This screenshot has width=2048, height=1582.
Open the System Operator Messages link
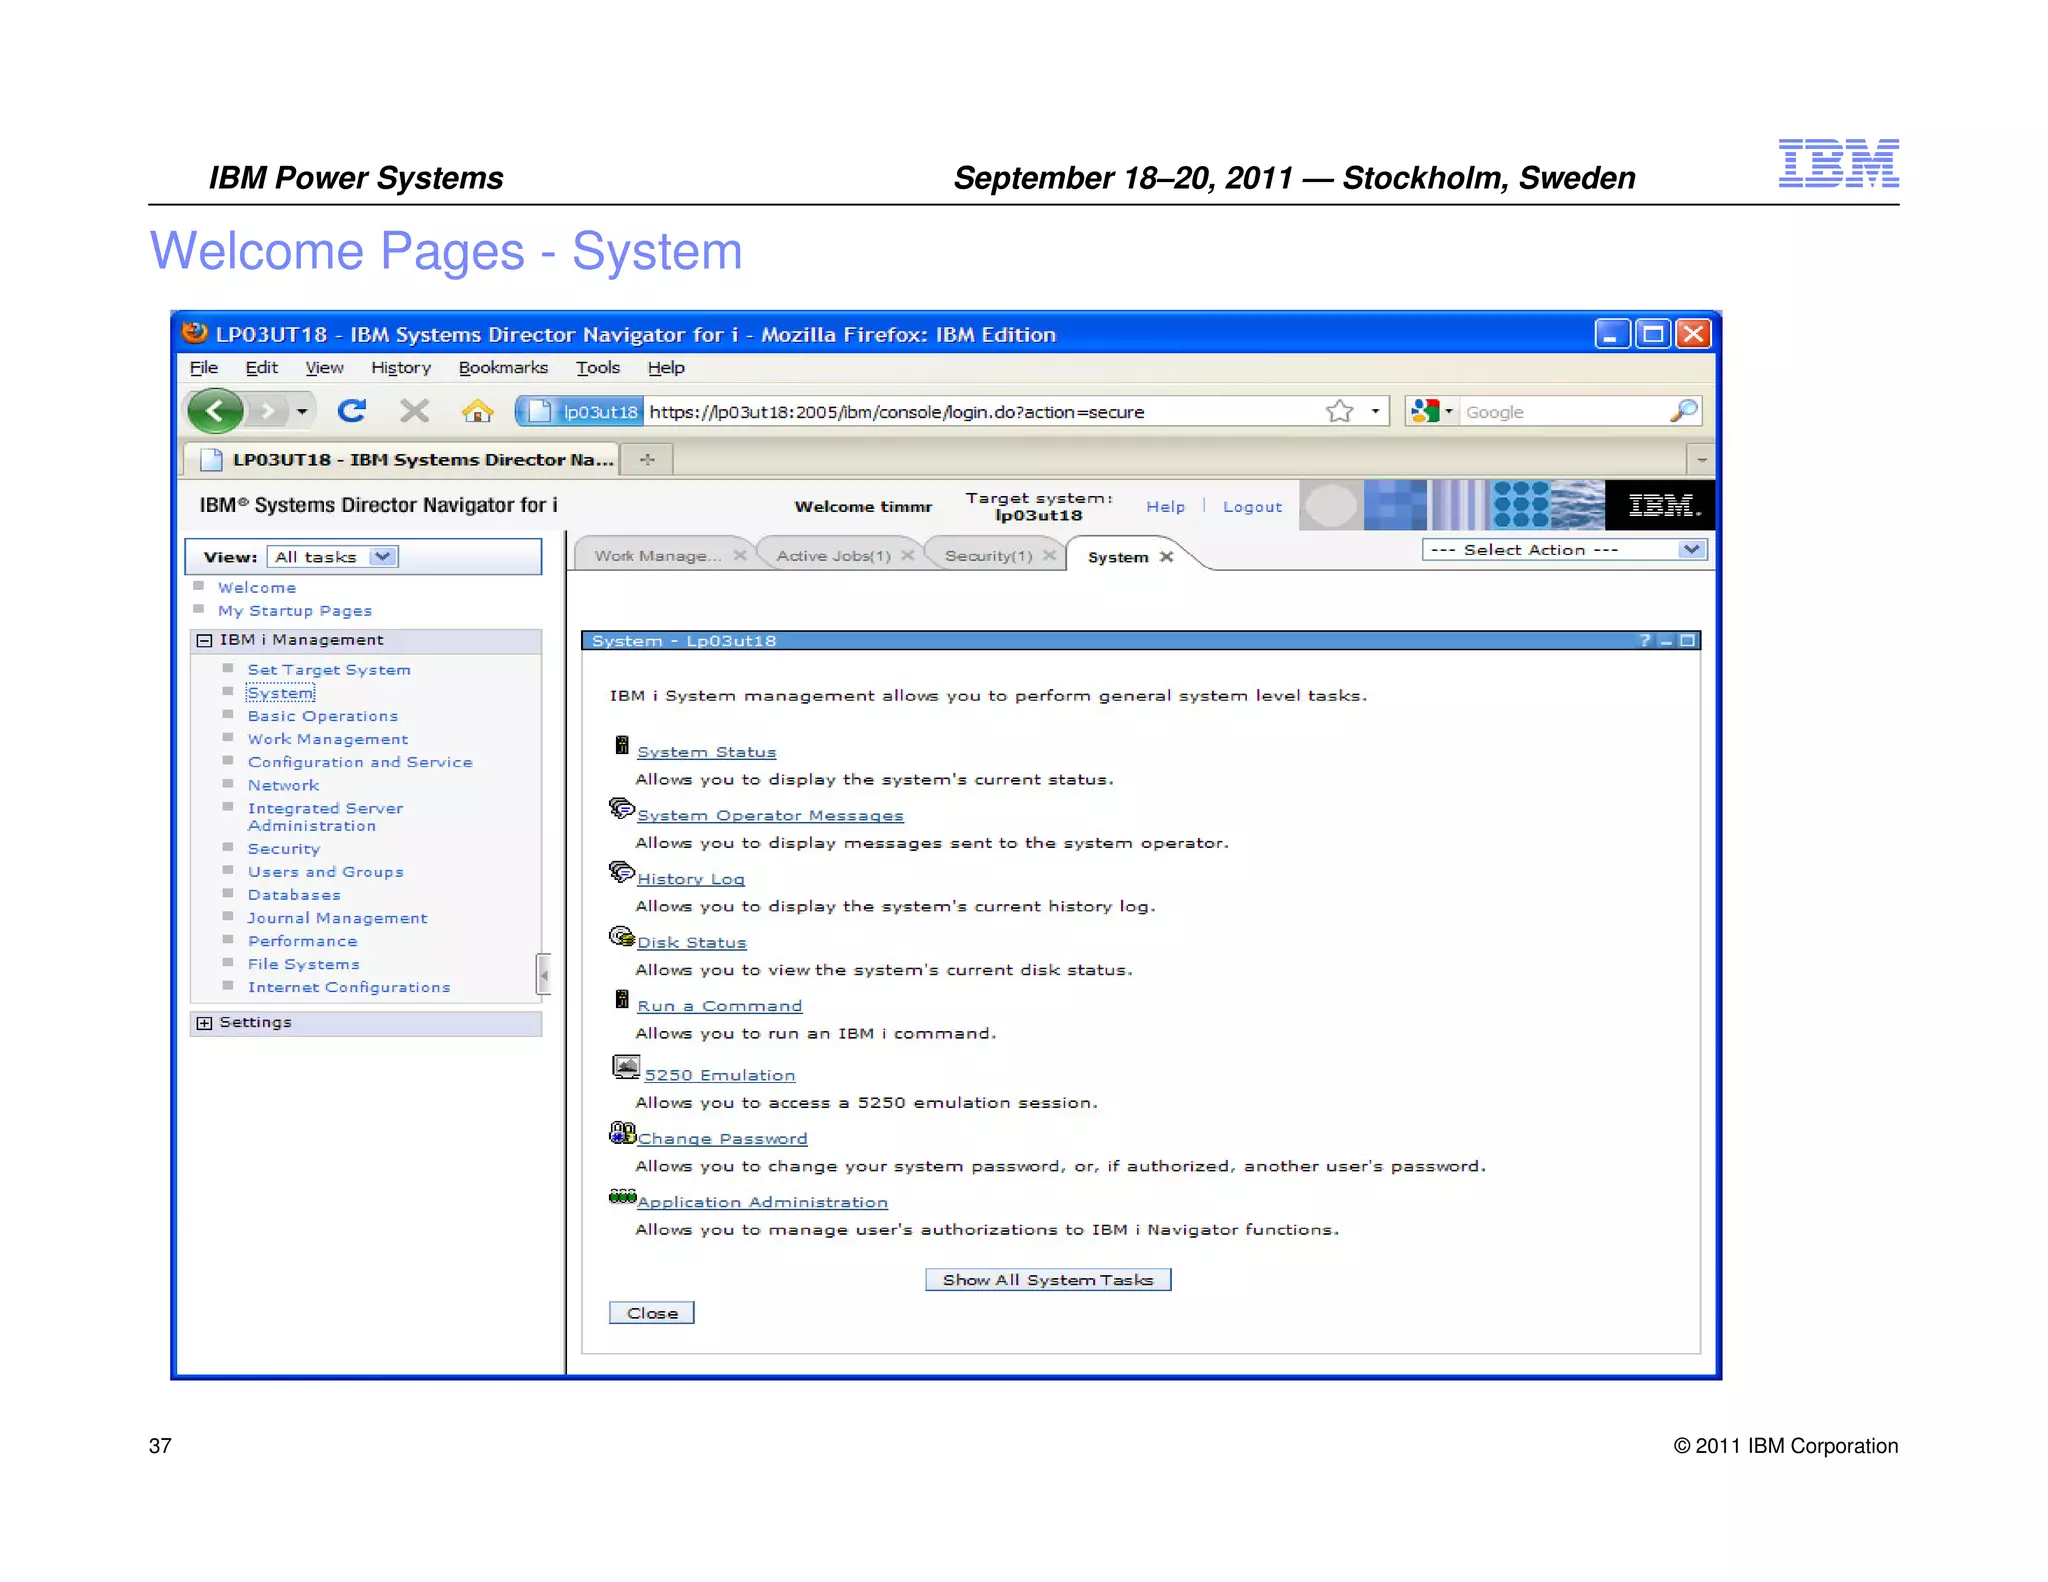(770, 816)
